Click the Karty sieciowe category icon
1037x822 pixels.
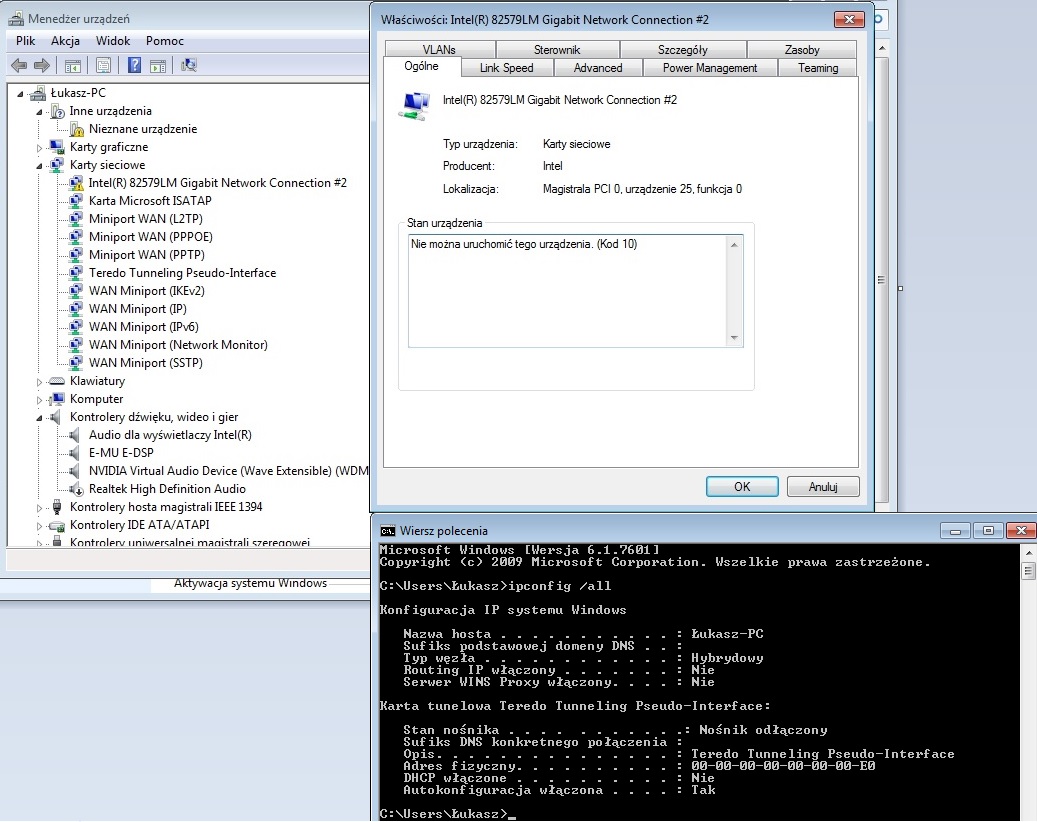click(x=58, y=165)
